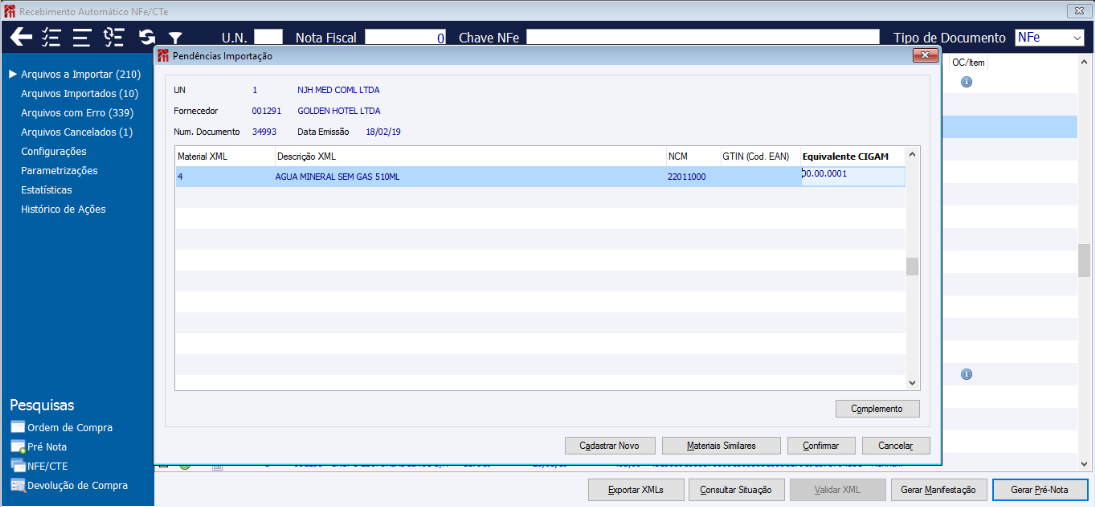Click the dialog grid scrollbar down arrow
1095x507 pixels.
point(912,382)
